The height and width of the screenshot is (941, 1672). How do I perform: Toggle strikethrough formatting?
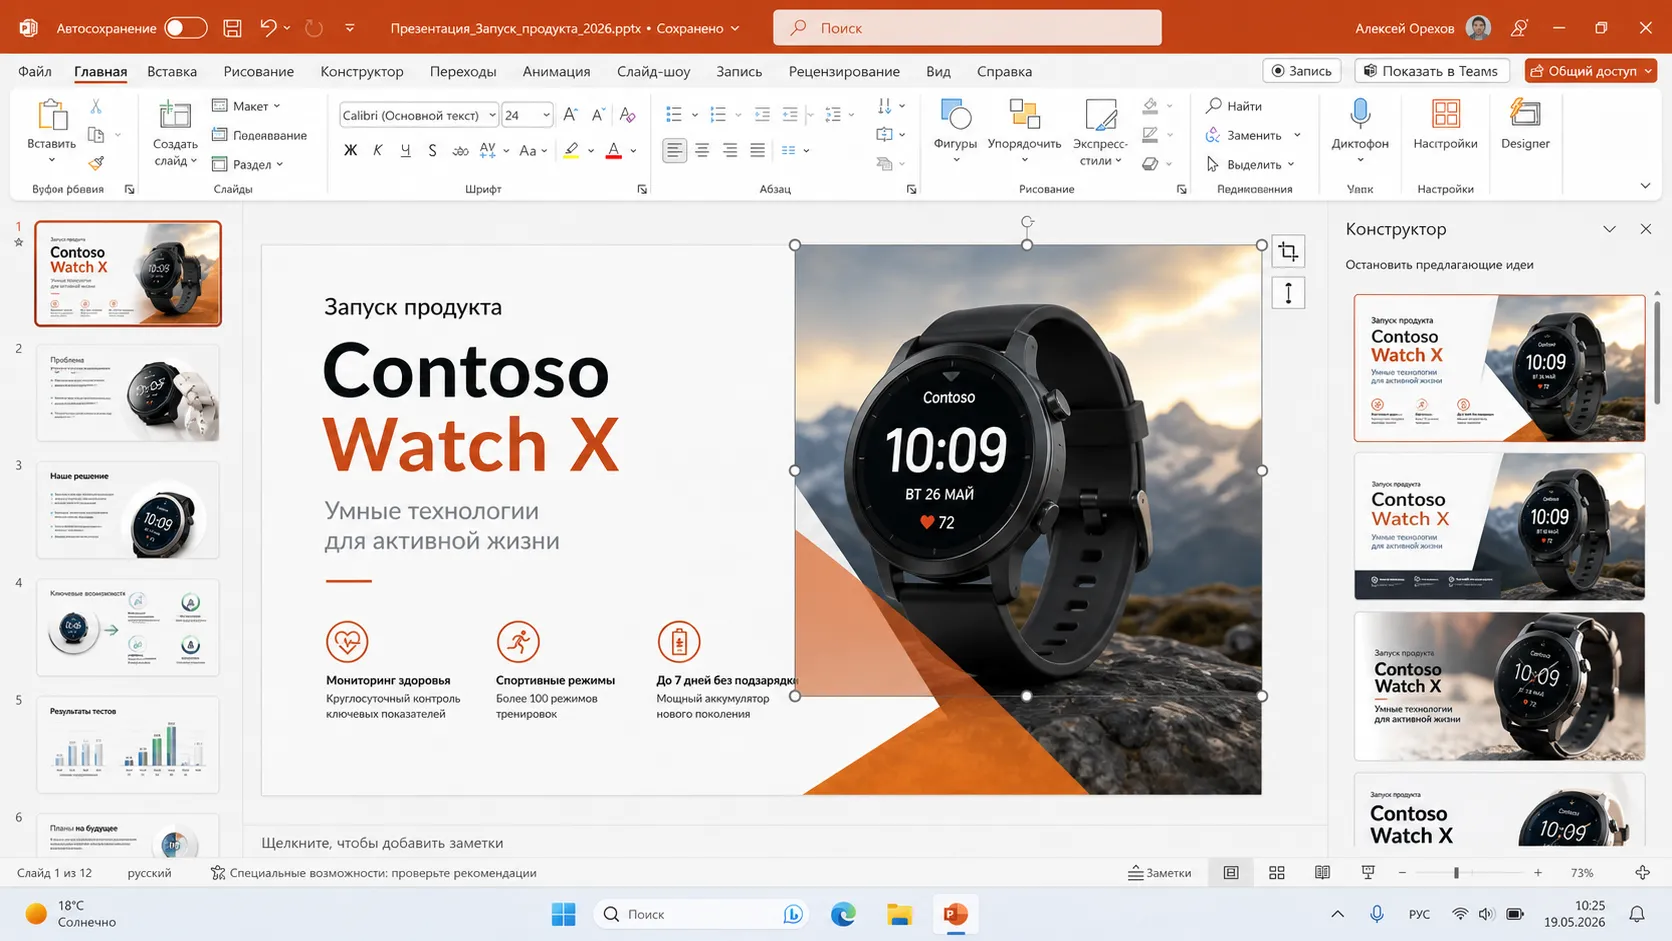tap(460, 151)
